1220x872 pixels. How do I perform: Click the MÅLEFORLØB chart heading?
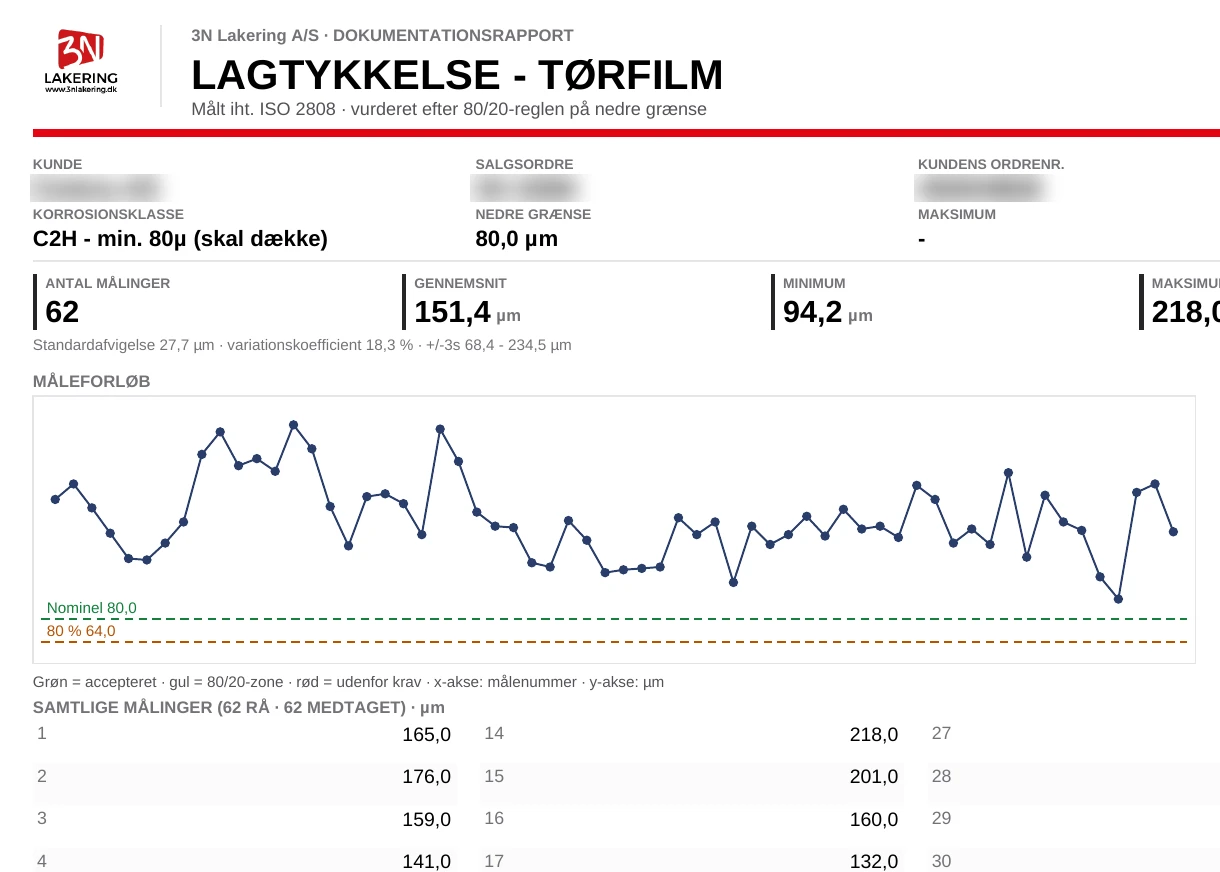pyautogui.click(x=92, y=381)
